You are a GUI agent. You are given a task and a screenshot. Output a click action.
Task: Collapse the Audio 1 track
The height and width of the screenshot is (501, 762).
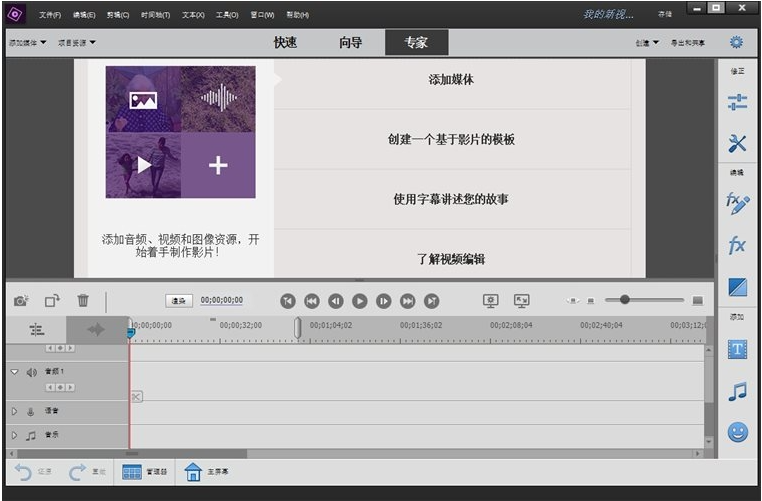point(14,372)
